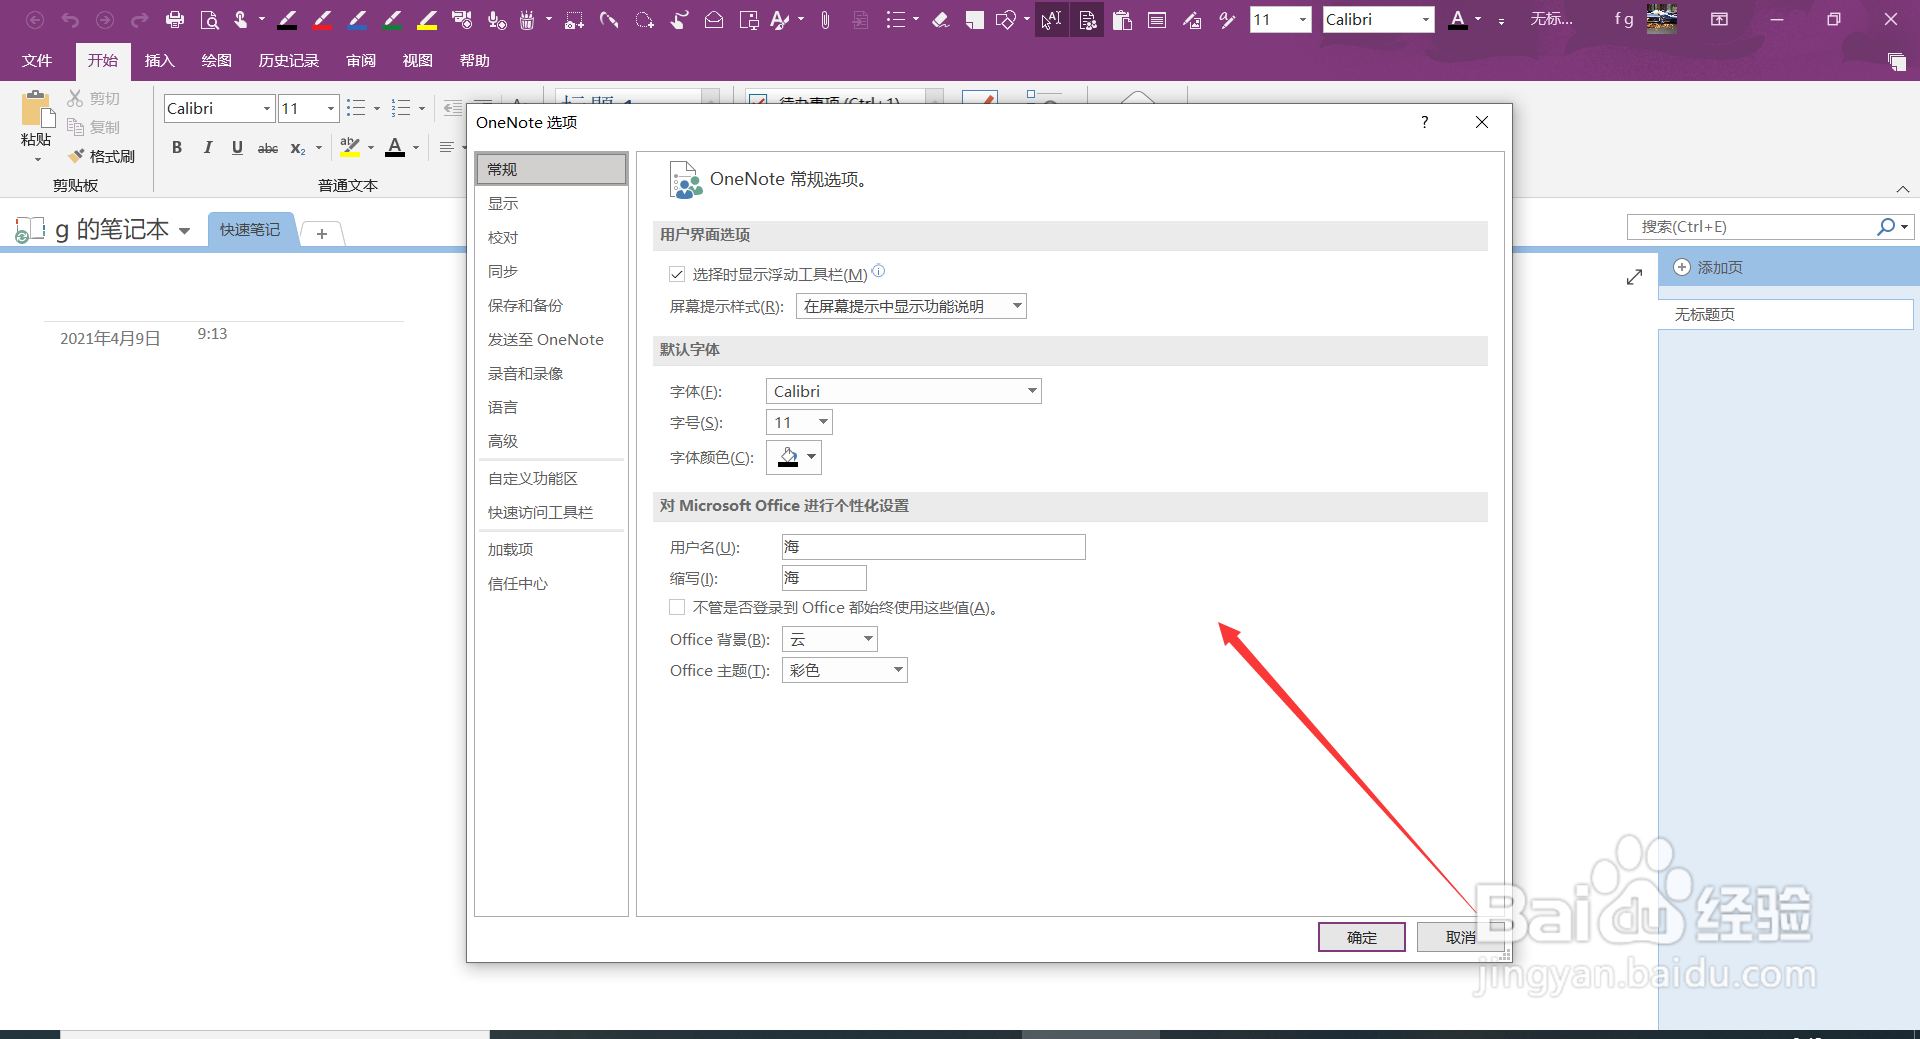Attach a file with the paperclip icon

tap(825, 19)
